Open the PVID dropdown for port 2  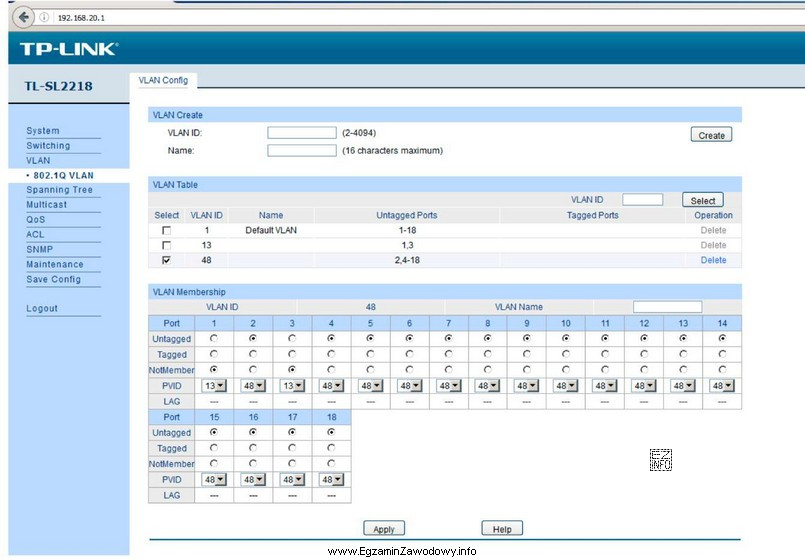click(x=253, y=385)
